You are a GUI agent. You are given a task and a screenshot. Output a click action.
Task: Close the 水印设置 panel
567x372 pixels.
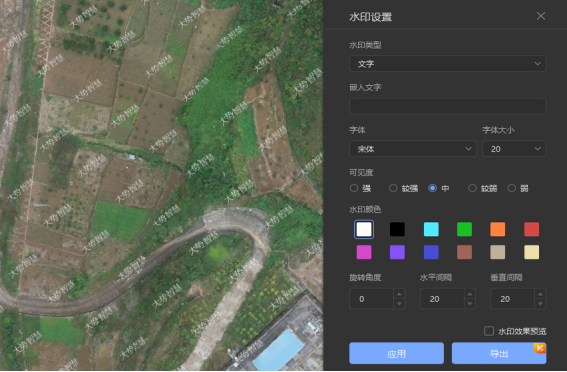[541, 16]
